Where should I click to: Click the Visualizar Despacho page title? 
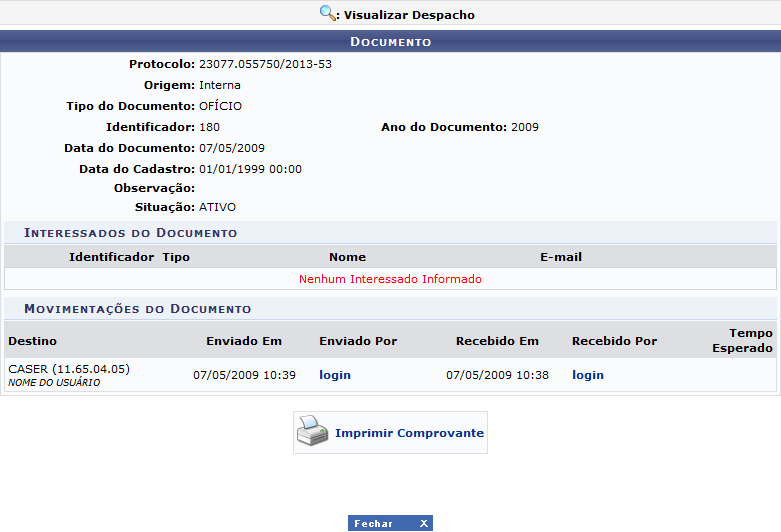click(409, 15)
